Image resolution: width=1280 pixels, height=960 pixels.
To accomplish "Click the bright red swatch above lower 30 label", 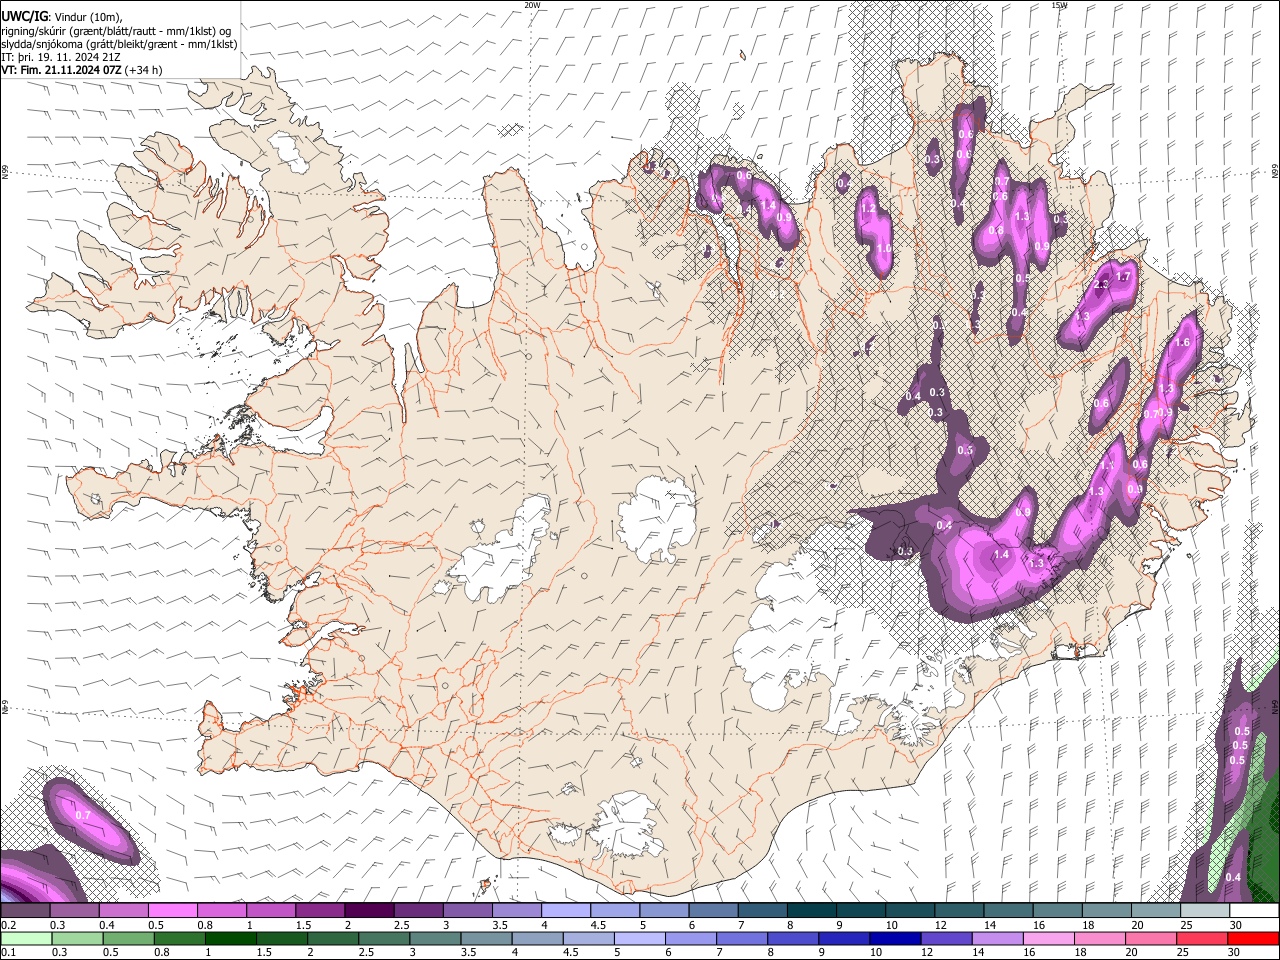I will [1253, 938].
